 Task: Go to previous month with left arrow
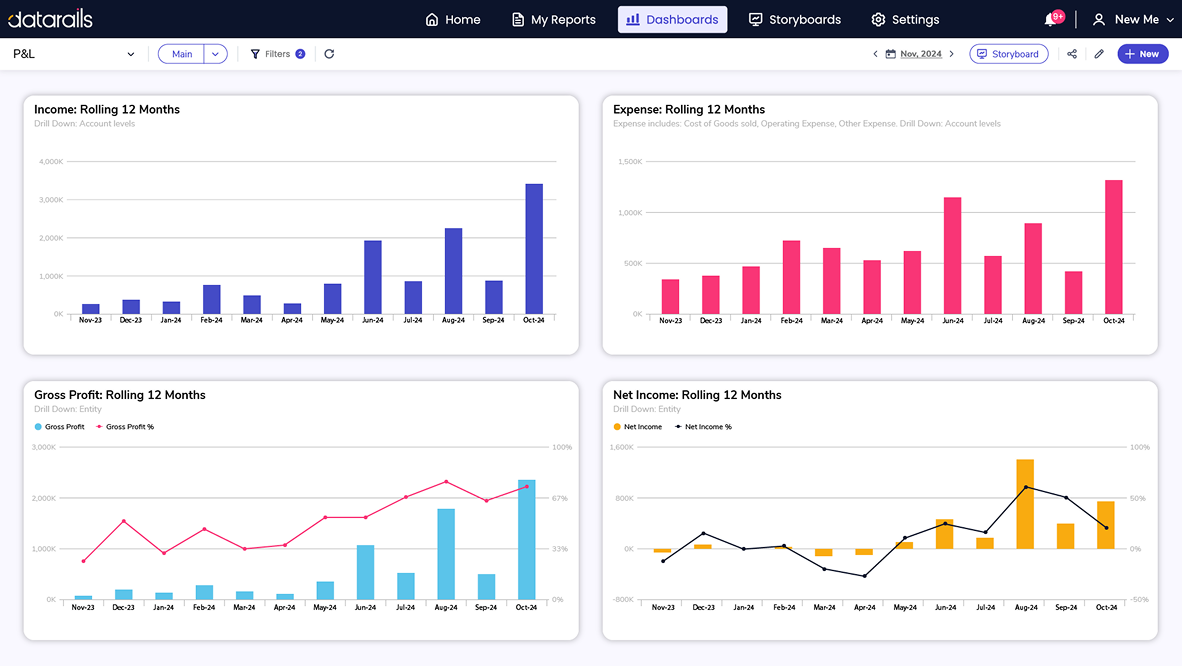pyautogui.click(x=875, y=54)
